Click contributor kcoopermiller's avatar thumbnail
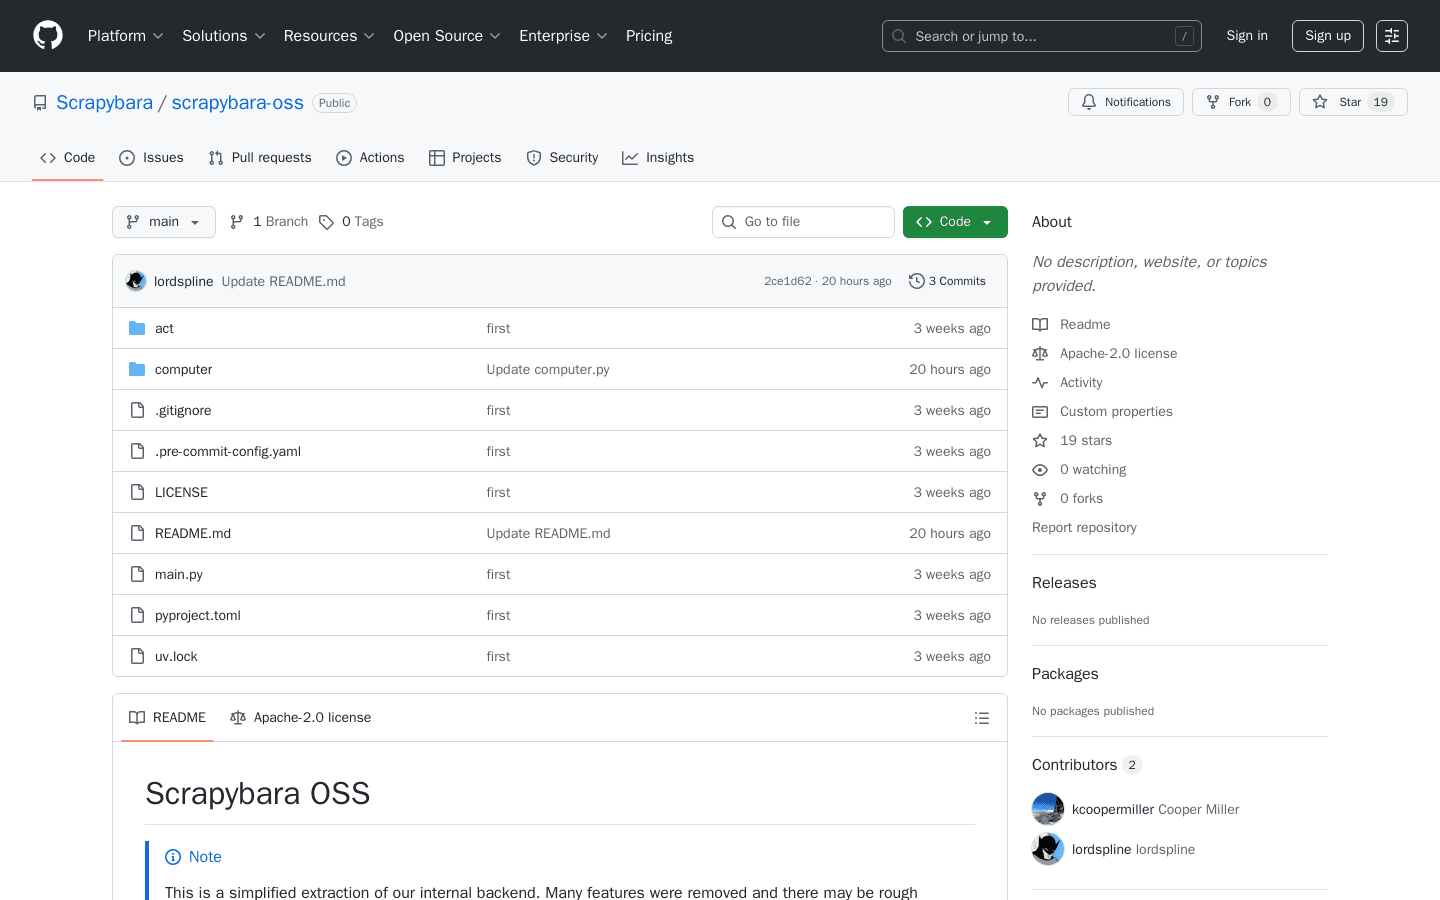 coord(1047,808)
